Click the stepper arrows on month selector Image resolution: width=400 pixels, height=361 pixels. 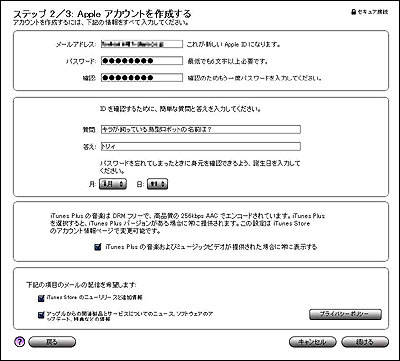coord(122,184)
